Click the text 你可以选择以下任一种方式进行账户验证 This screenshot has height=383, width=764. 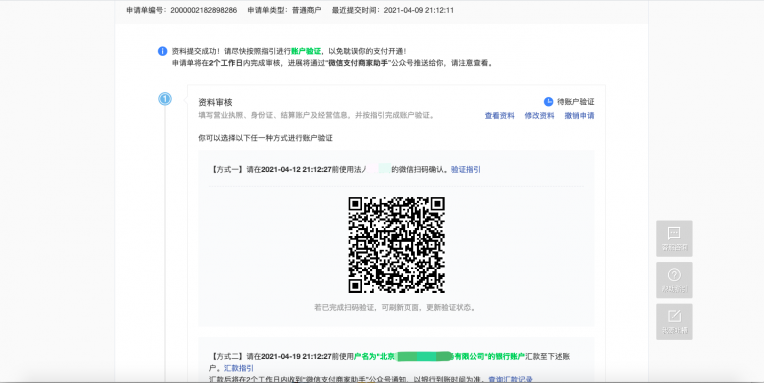coord(266,138)
